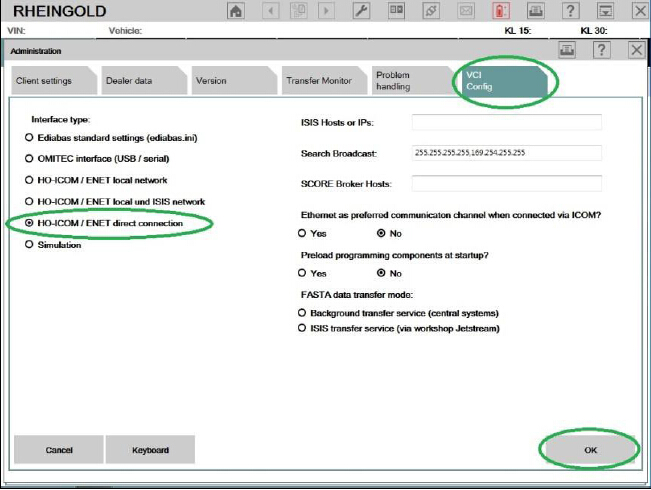
Task: Click the minimize-to-tray toolbar icon
Action: pos(605,11)
